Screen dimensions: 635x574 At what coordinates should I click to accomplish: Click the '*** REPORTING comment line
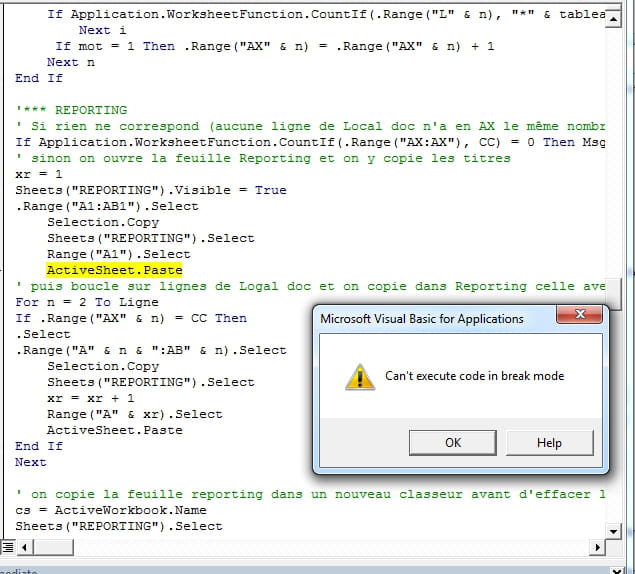71,110
